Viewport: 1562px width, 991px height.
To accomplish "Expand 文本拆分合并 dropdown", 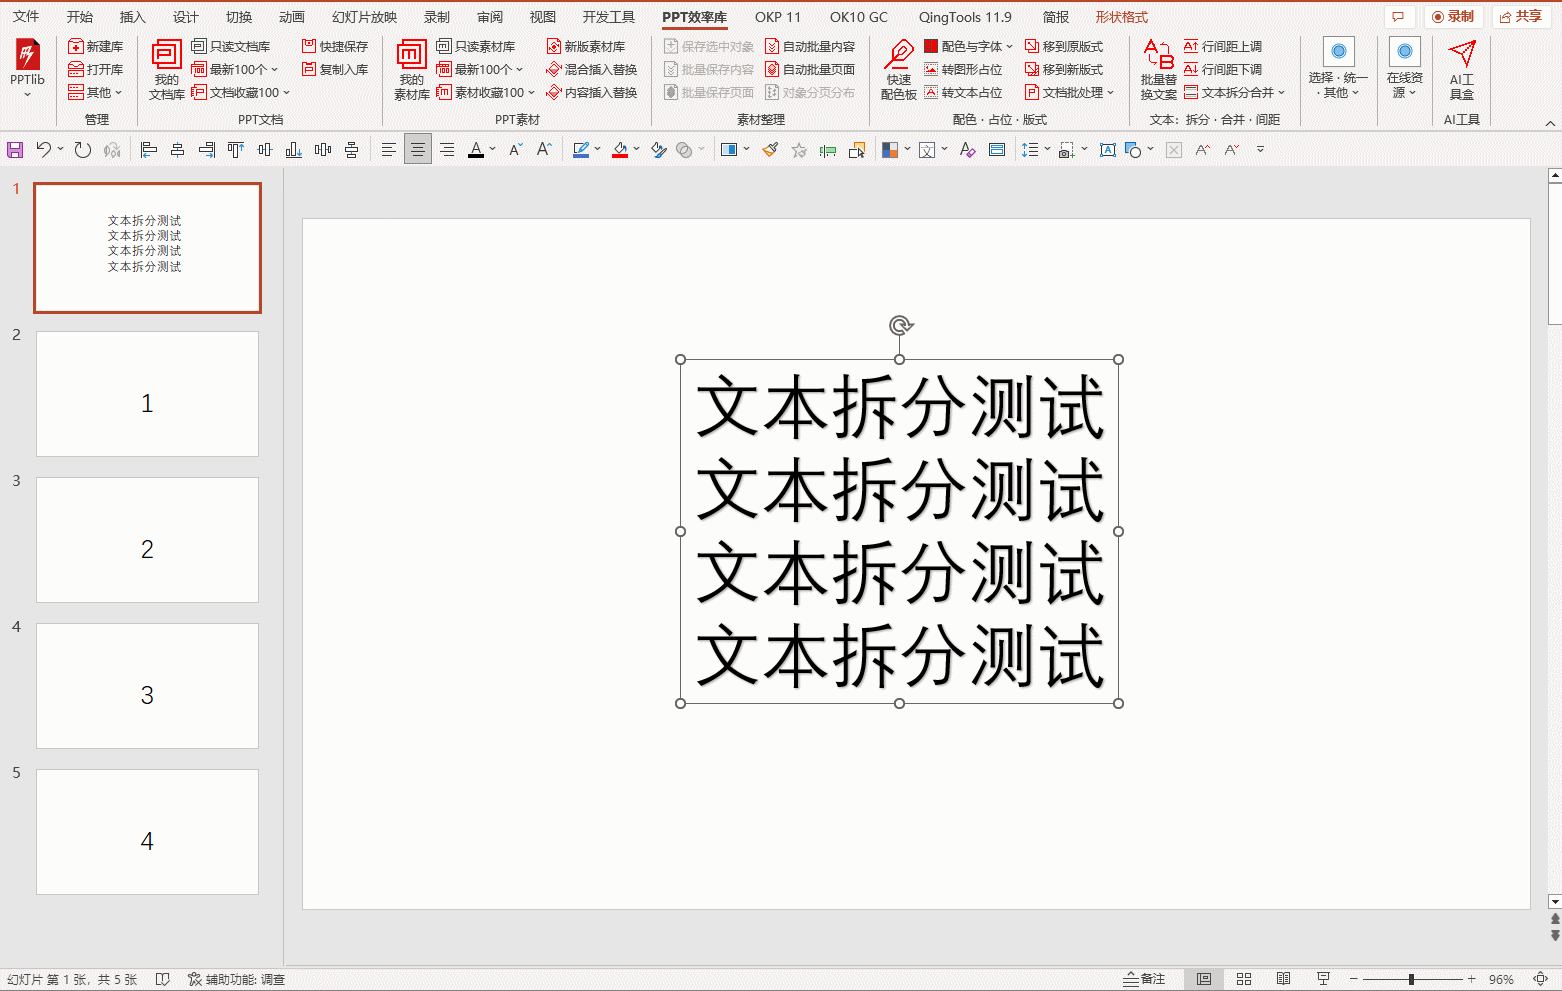I will (x=1234, y=92).
